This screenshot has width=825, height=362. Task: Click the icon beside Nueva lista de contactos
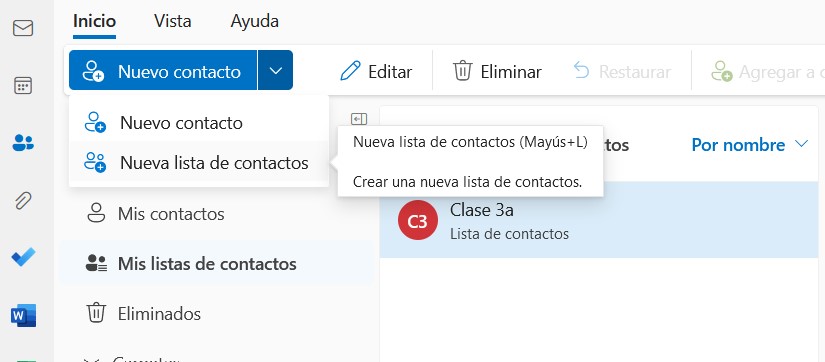95,163
